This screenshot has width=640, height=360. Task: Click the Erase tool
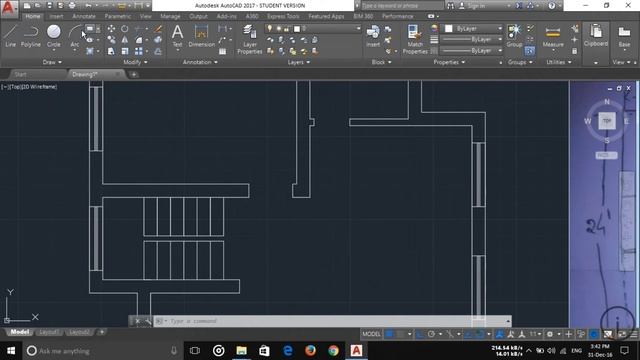pyautogui.click(x=158, y=29)
